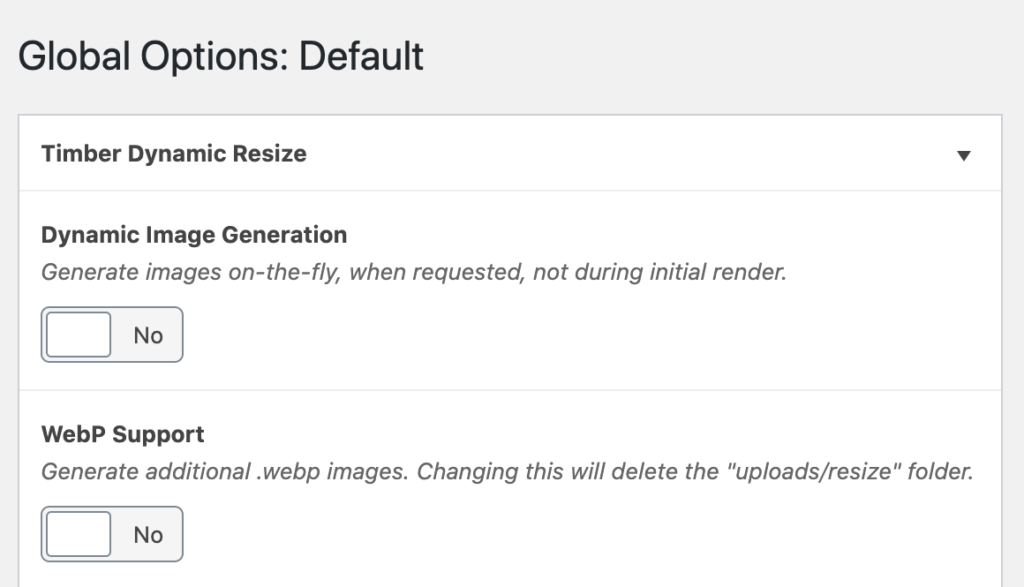Enable the Dynamic Image Generation switch
The image size is (1024, 587).
(112, 334)
